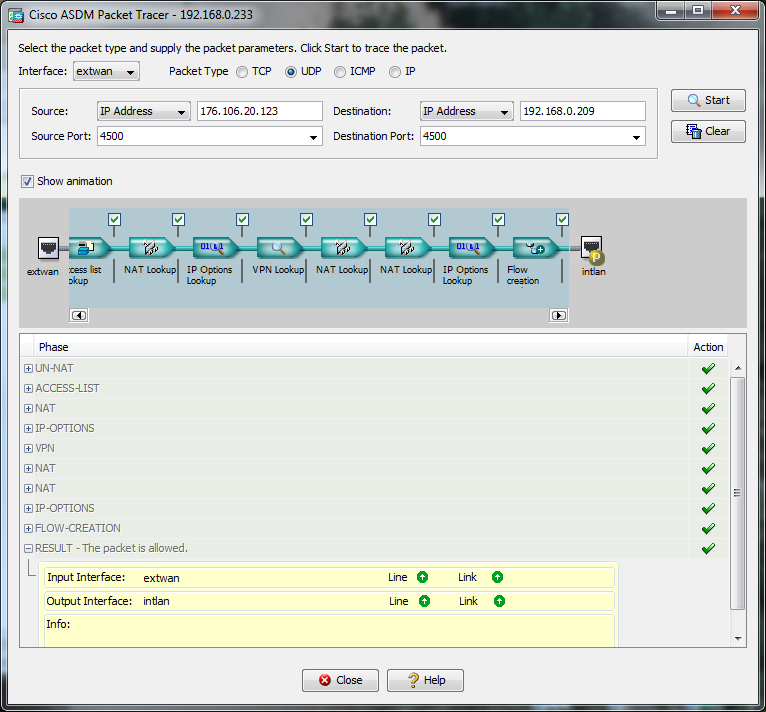The height and width of the screenshot is (712, 766).
Task: Open the Source Port dropdown arrow
Action: pos(313,137)
